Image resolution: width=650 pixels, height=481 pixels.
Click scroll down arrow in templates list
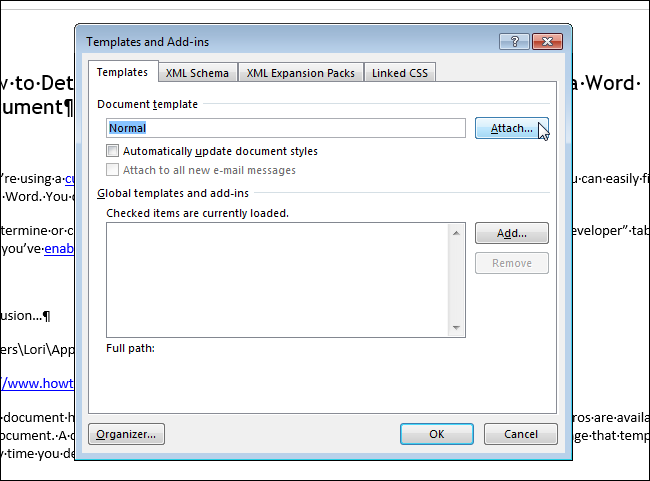pyautogui.click(x=456, y=328)
